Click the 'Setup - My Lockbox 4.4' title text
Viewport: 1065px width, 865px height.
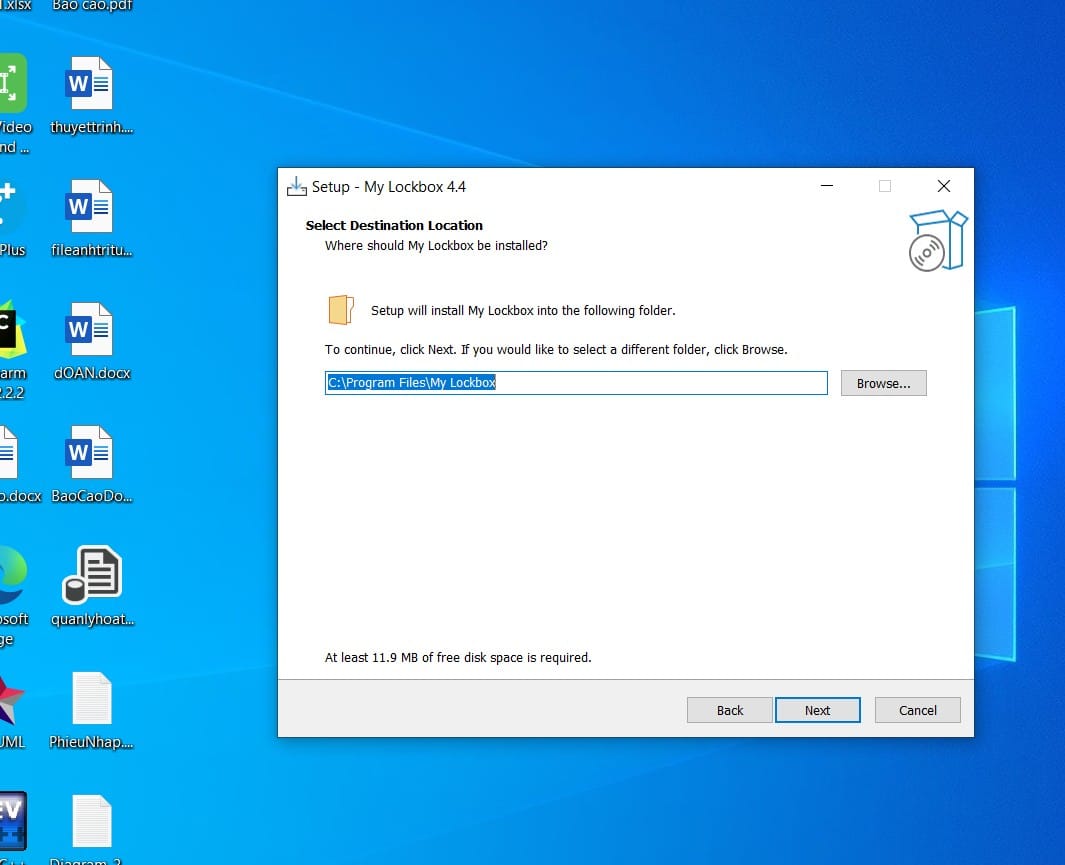pos(389,187)
